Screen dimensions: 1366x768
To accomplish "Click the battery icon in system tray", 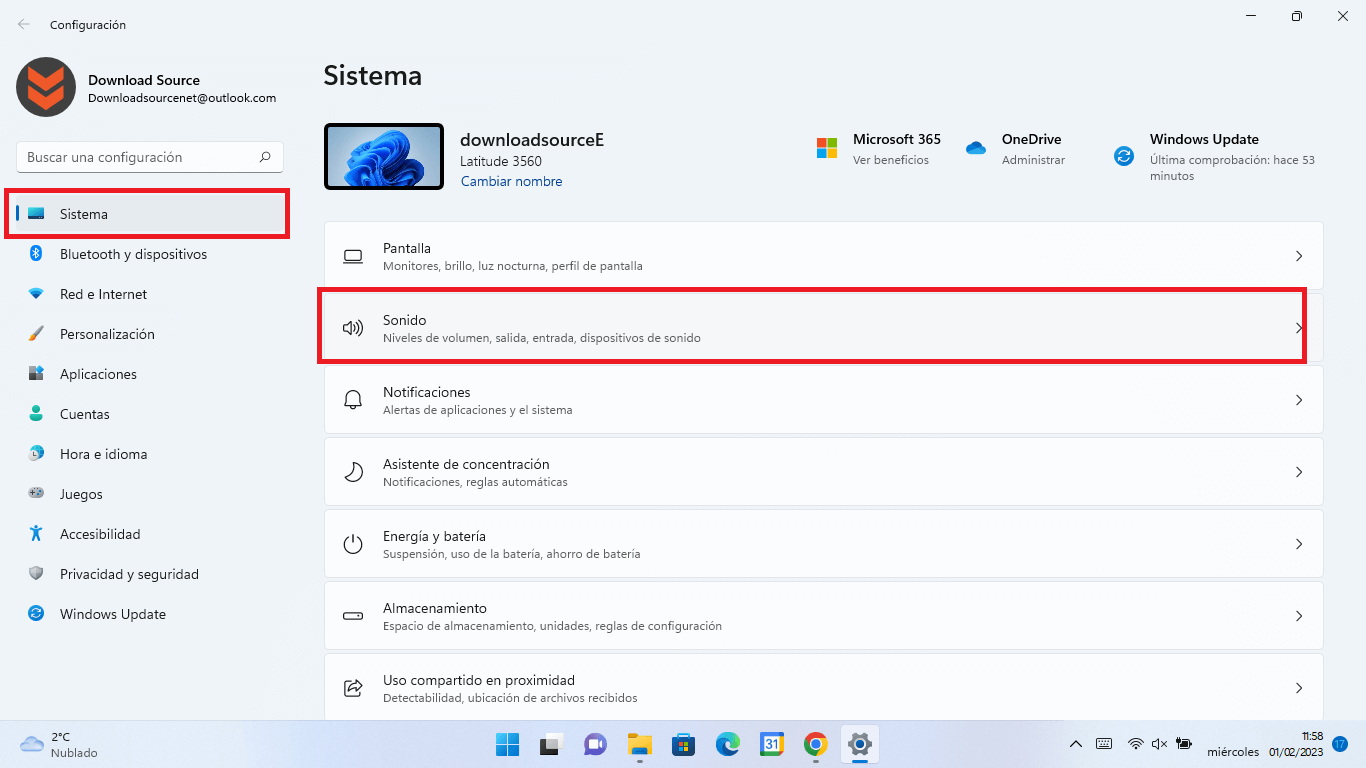I will point(1184,744).
